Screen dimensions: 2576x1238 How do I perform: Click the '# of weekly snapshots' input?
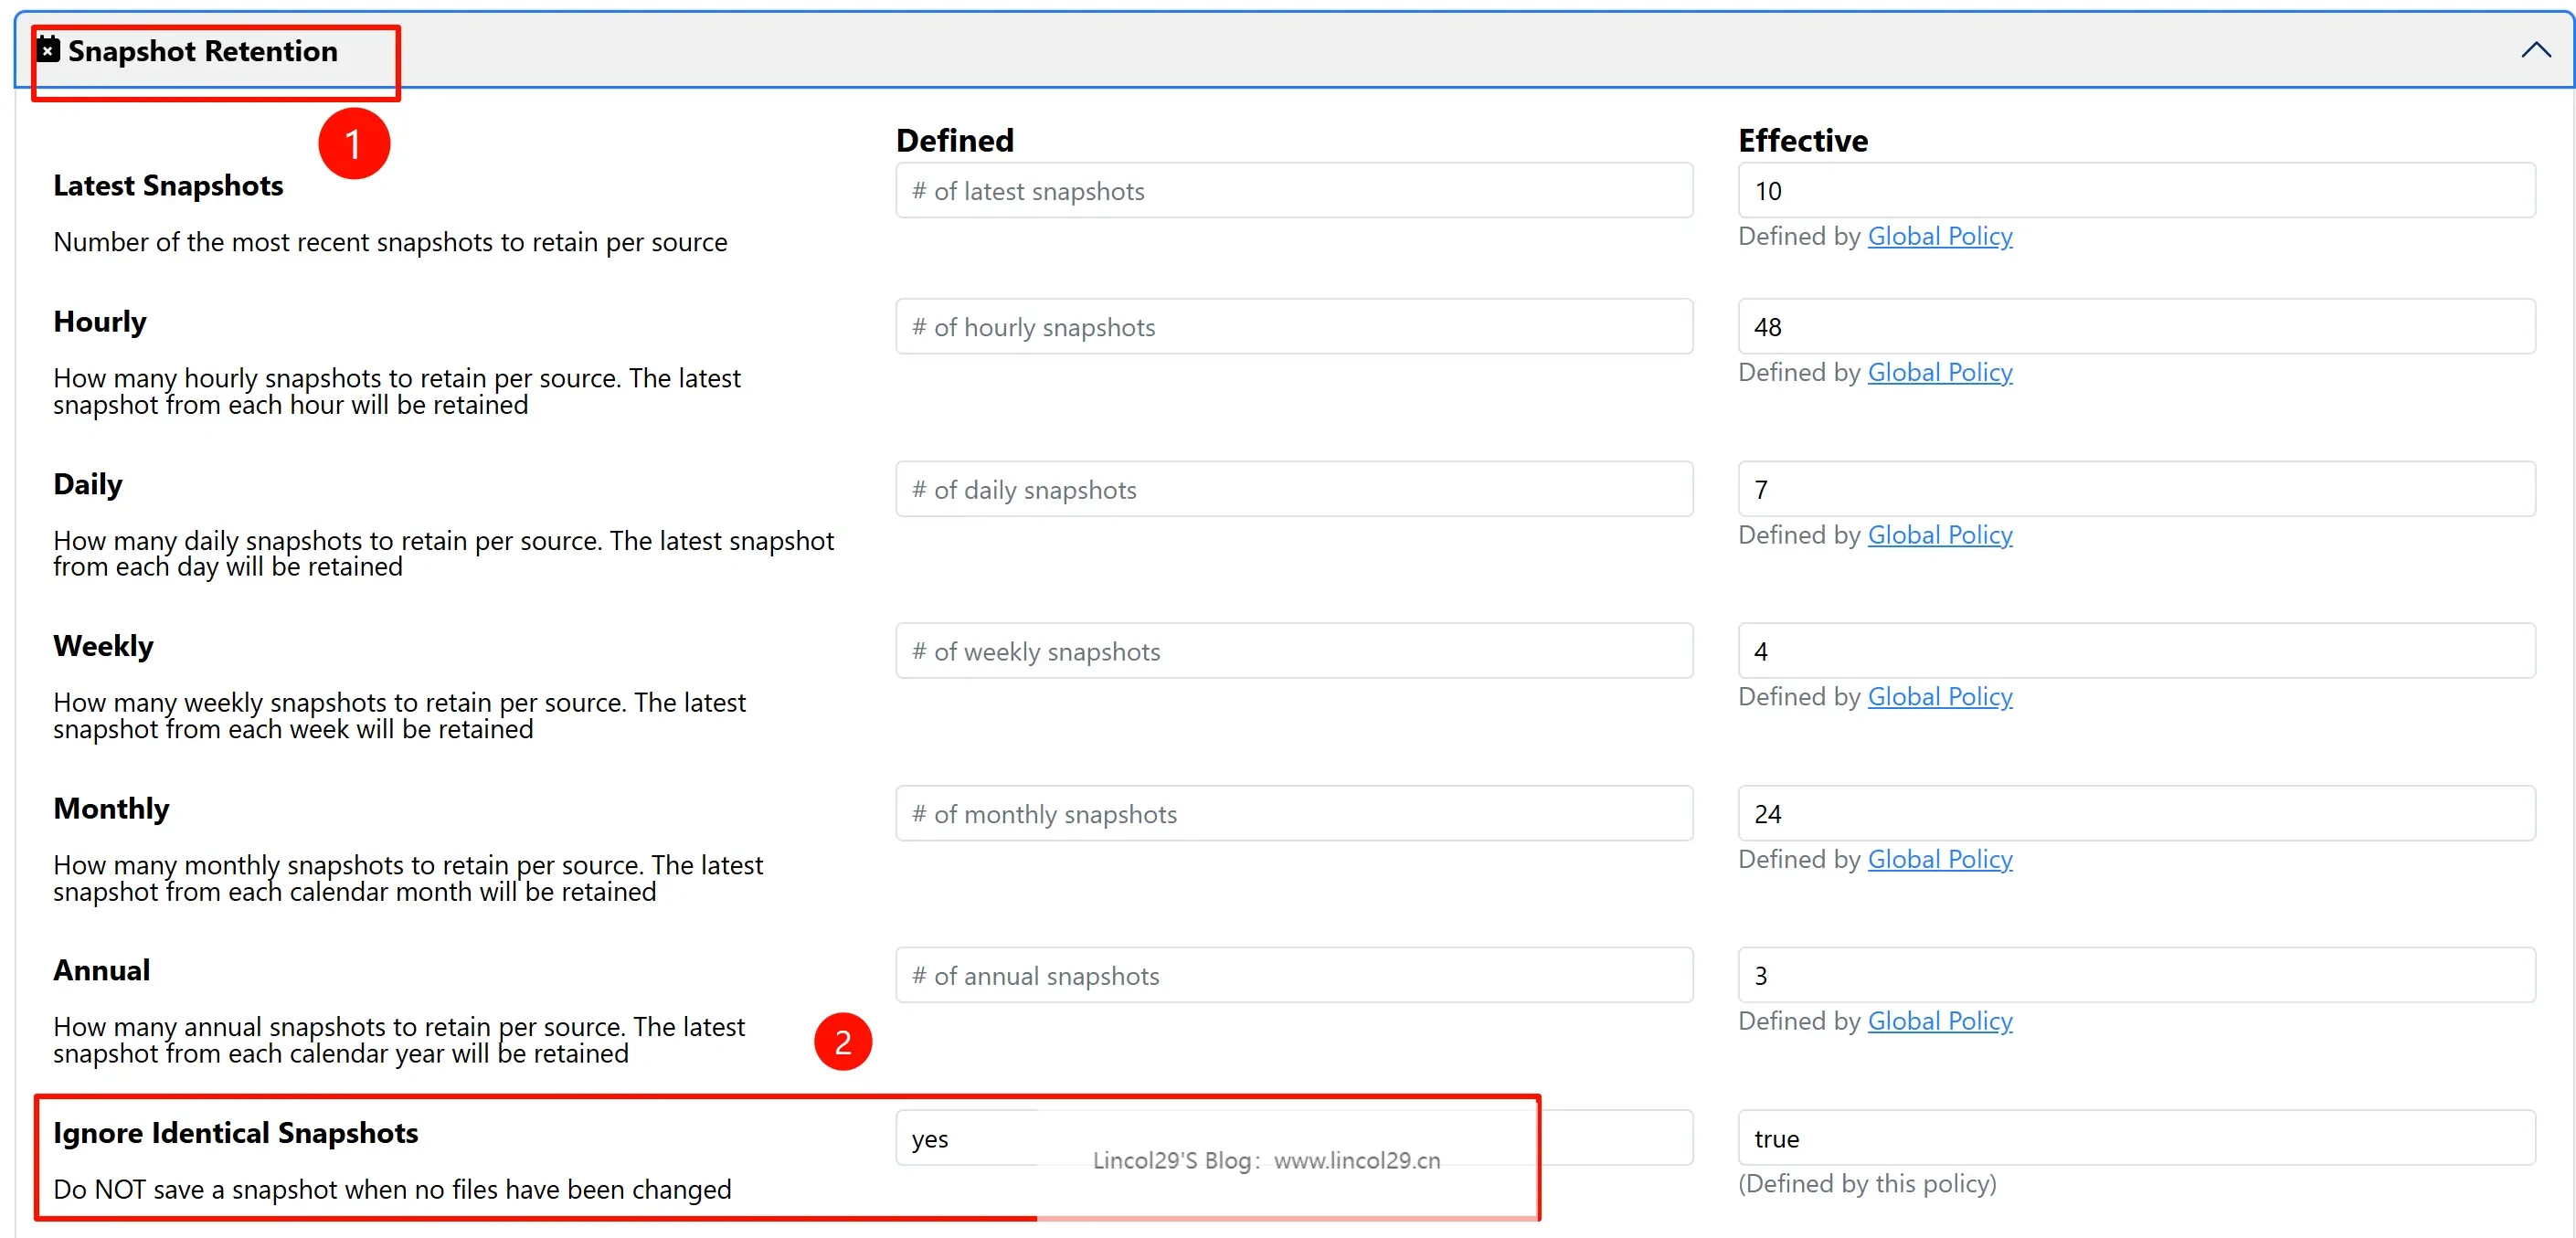[1293, 651]
